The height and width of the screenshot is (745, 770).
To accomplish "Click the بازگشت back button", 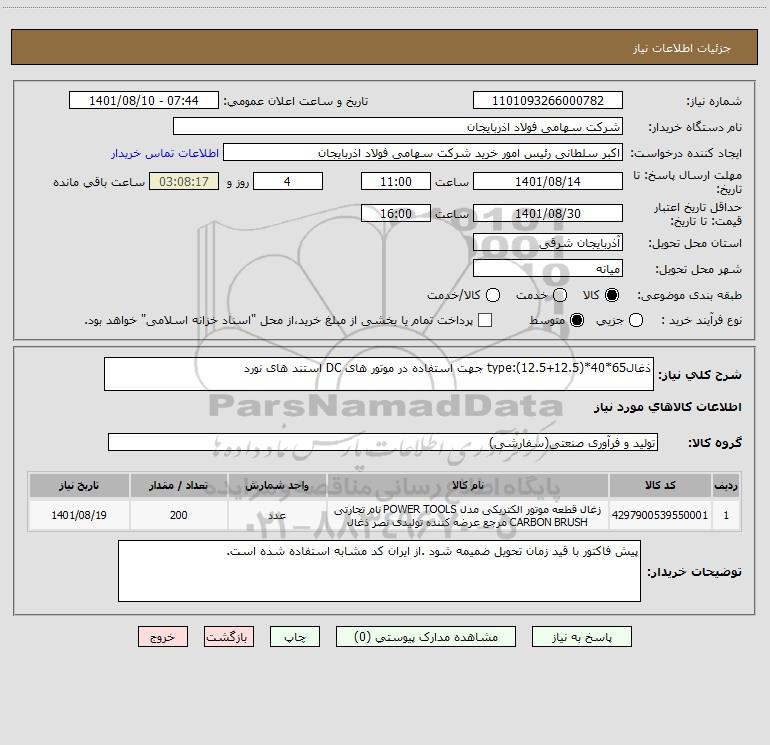I will (x=229, y=637).
